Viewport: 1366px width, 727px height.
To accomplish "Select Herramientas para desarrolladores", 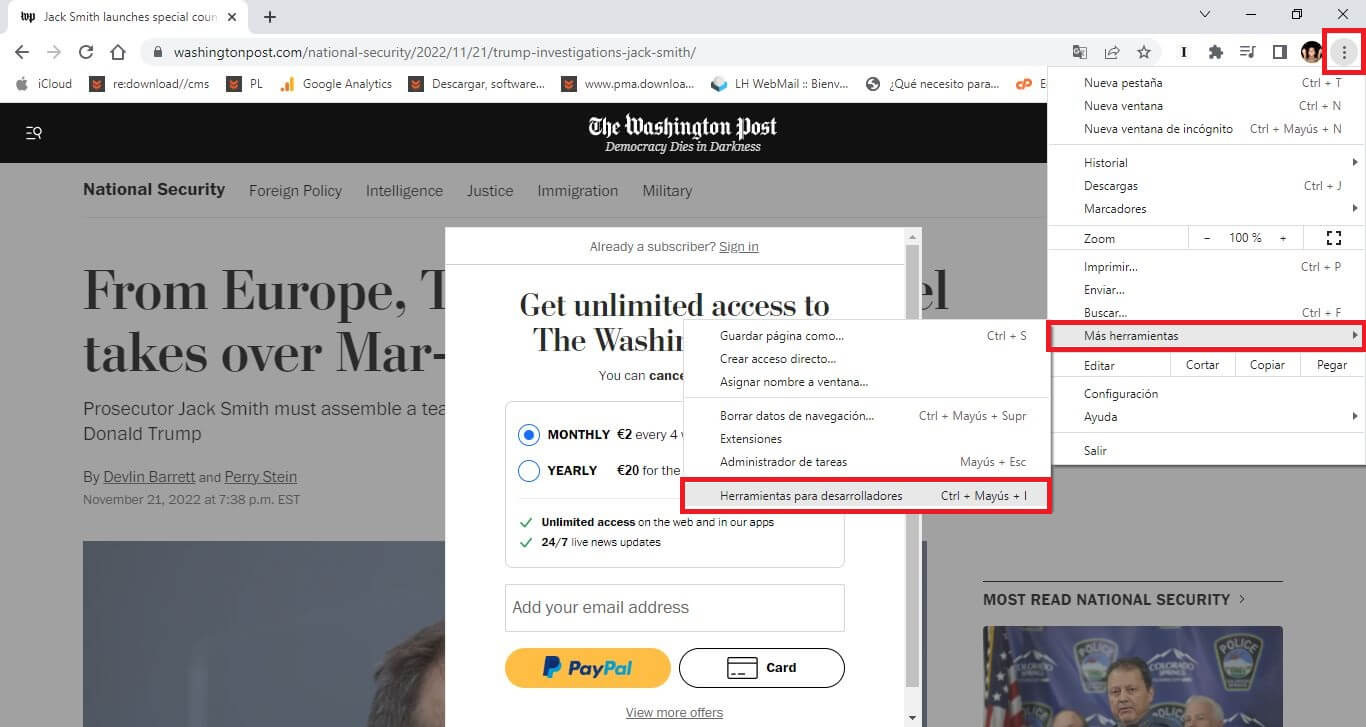I will [x=866, y=496].
